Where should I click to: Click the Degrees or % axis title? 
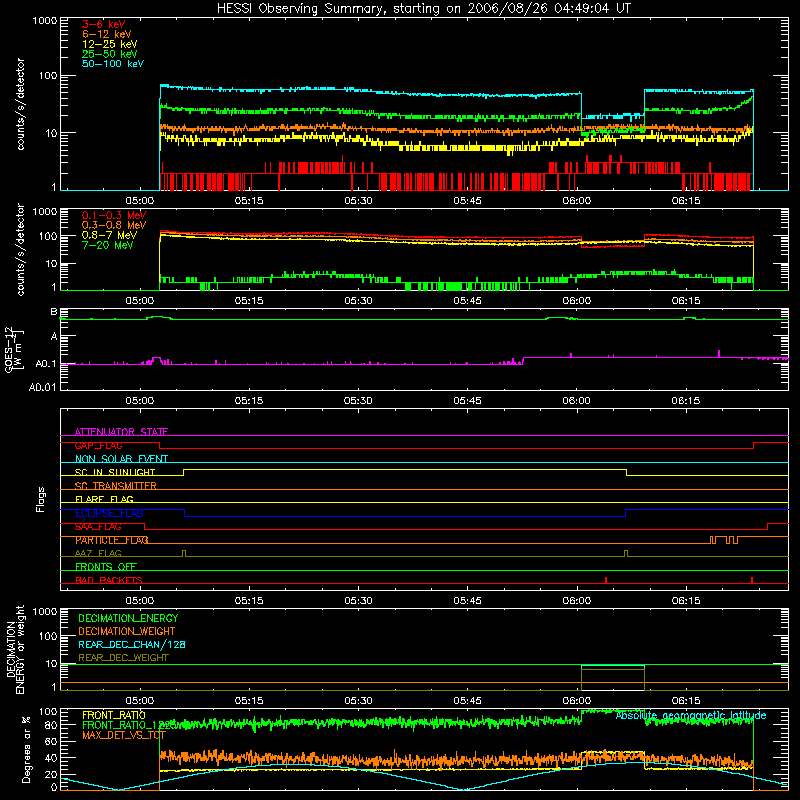coord(26,750)
